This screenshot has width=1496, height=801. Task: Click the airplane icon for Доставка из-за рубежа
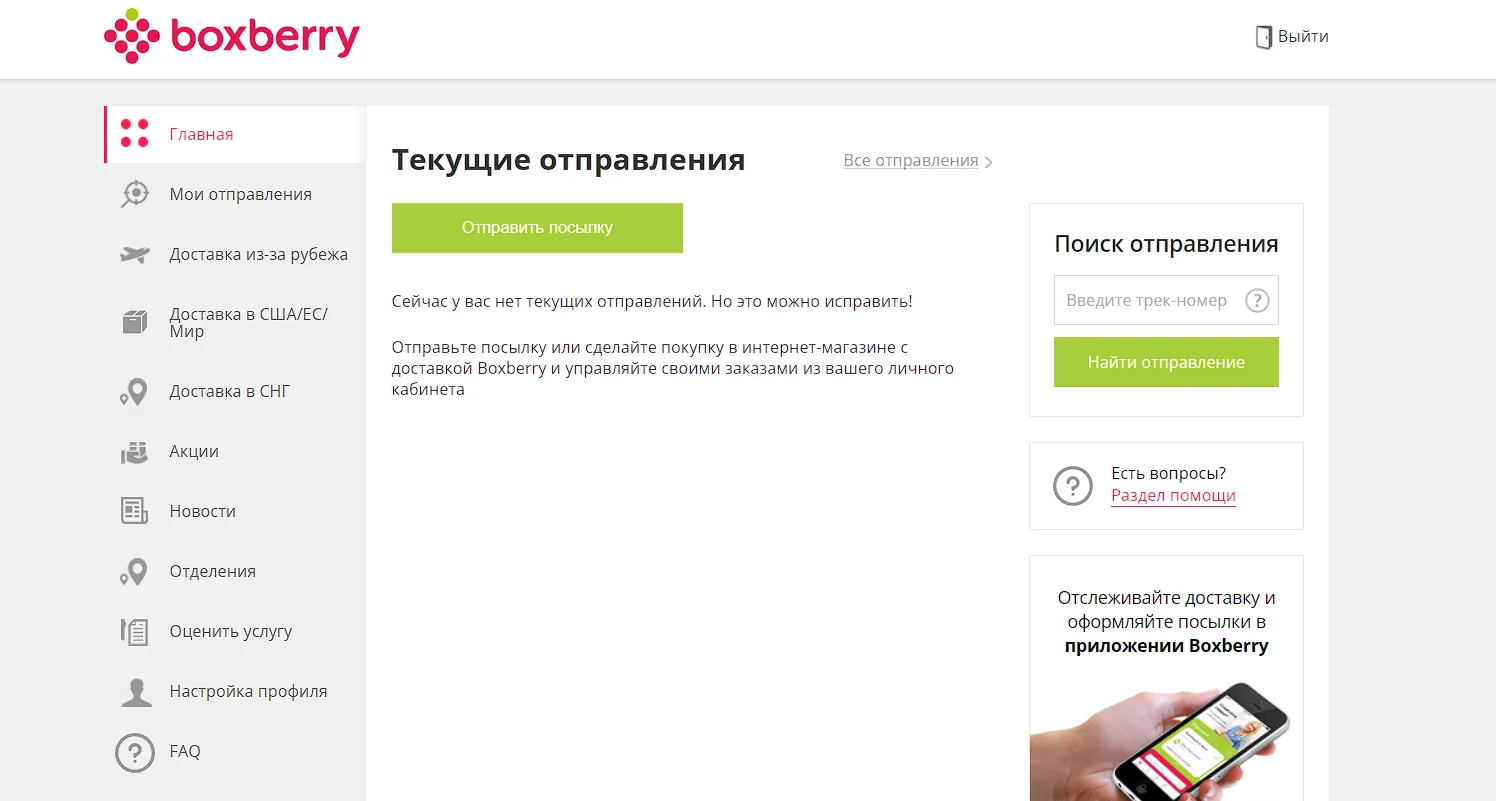click(x=134, y=255)
